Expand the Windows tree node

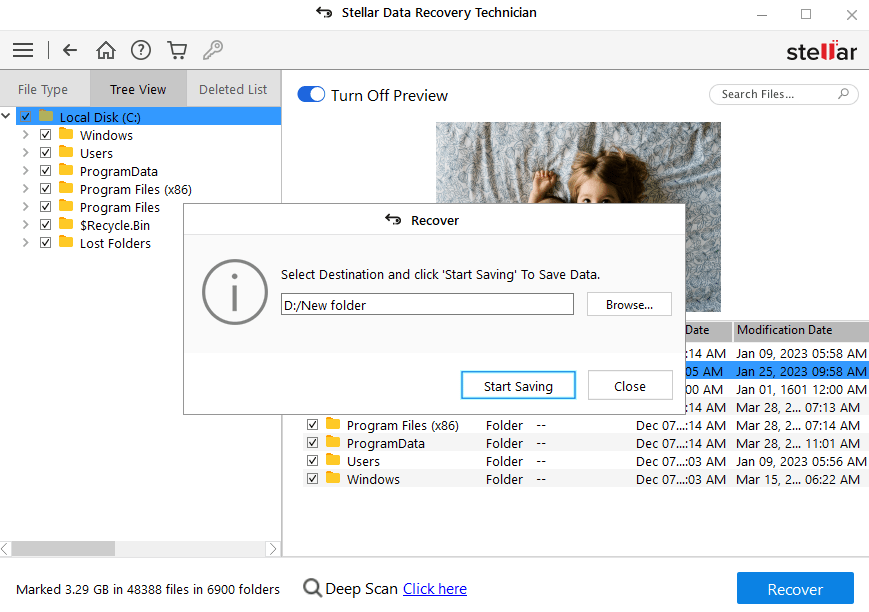(x=25, y=135)
